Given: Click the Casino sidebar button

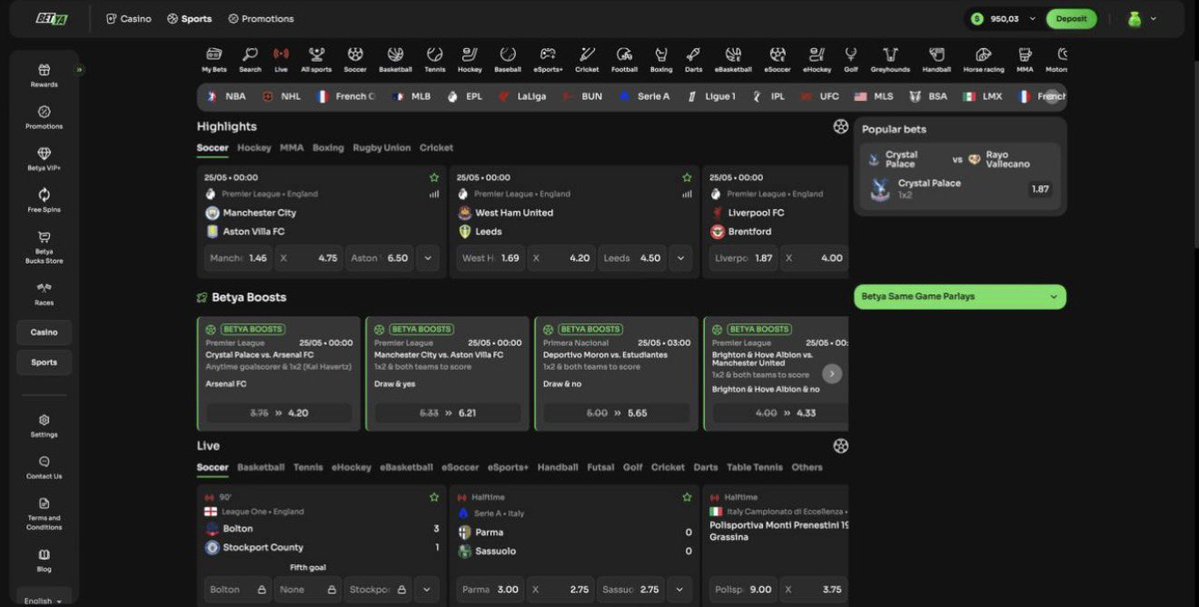Looking at the screenshot, I should [44, 333].
